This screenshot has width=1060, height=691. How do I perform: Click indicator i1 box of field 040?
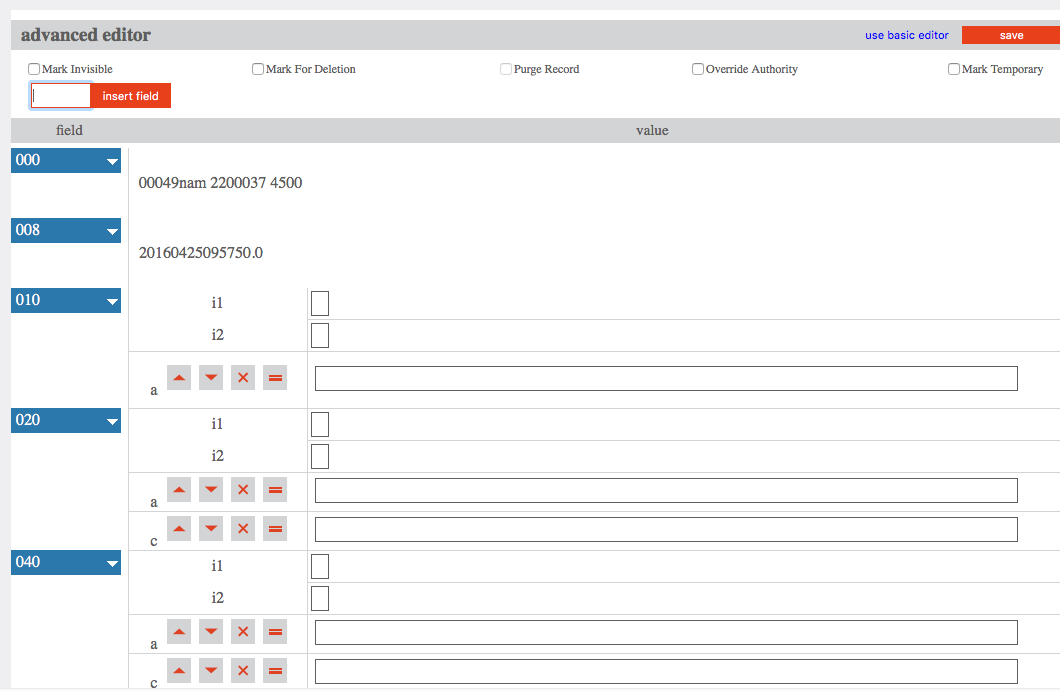pos(320,567)
